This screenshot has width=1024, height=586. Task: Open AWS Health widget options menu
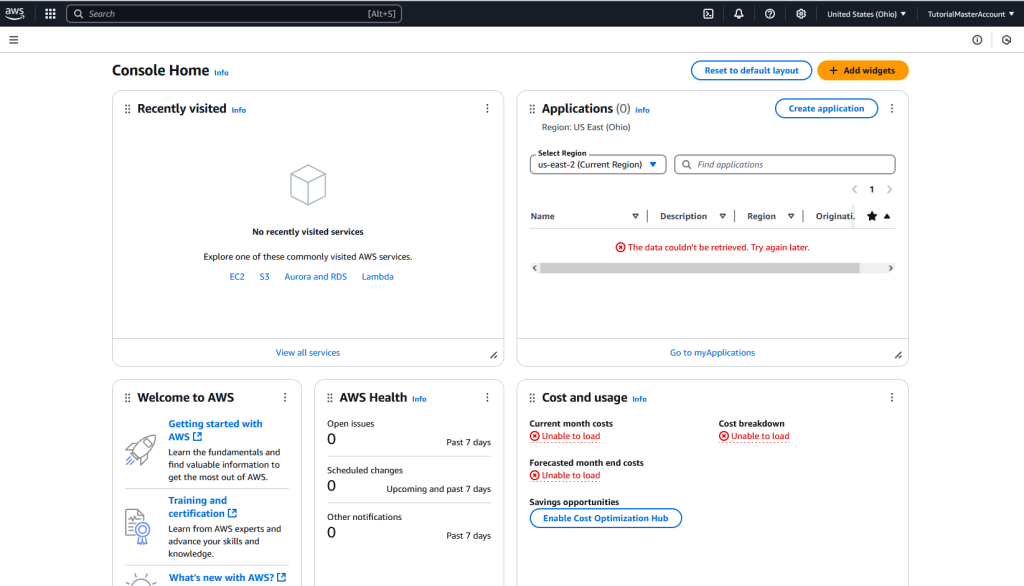(487, 397)
